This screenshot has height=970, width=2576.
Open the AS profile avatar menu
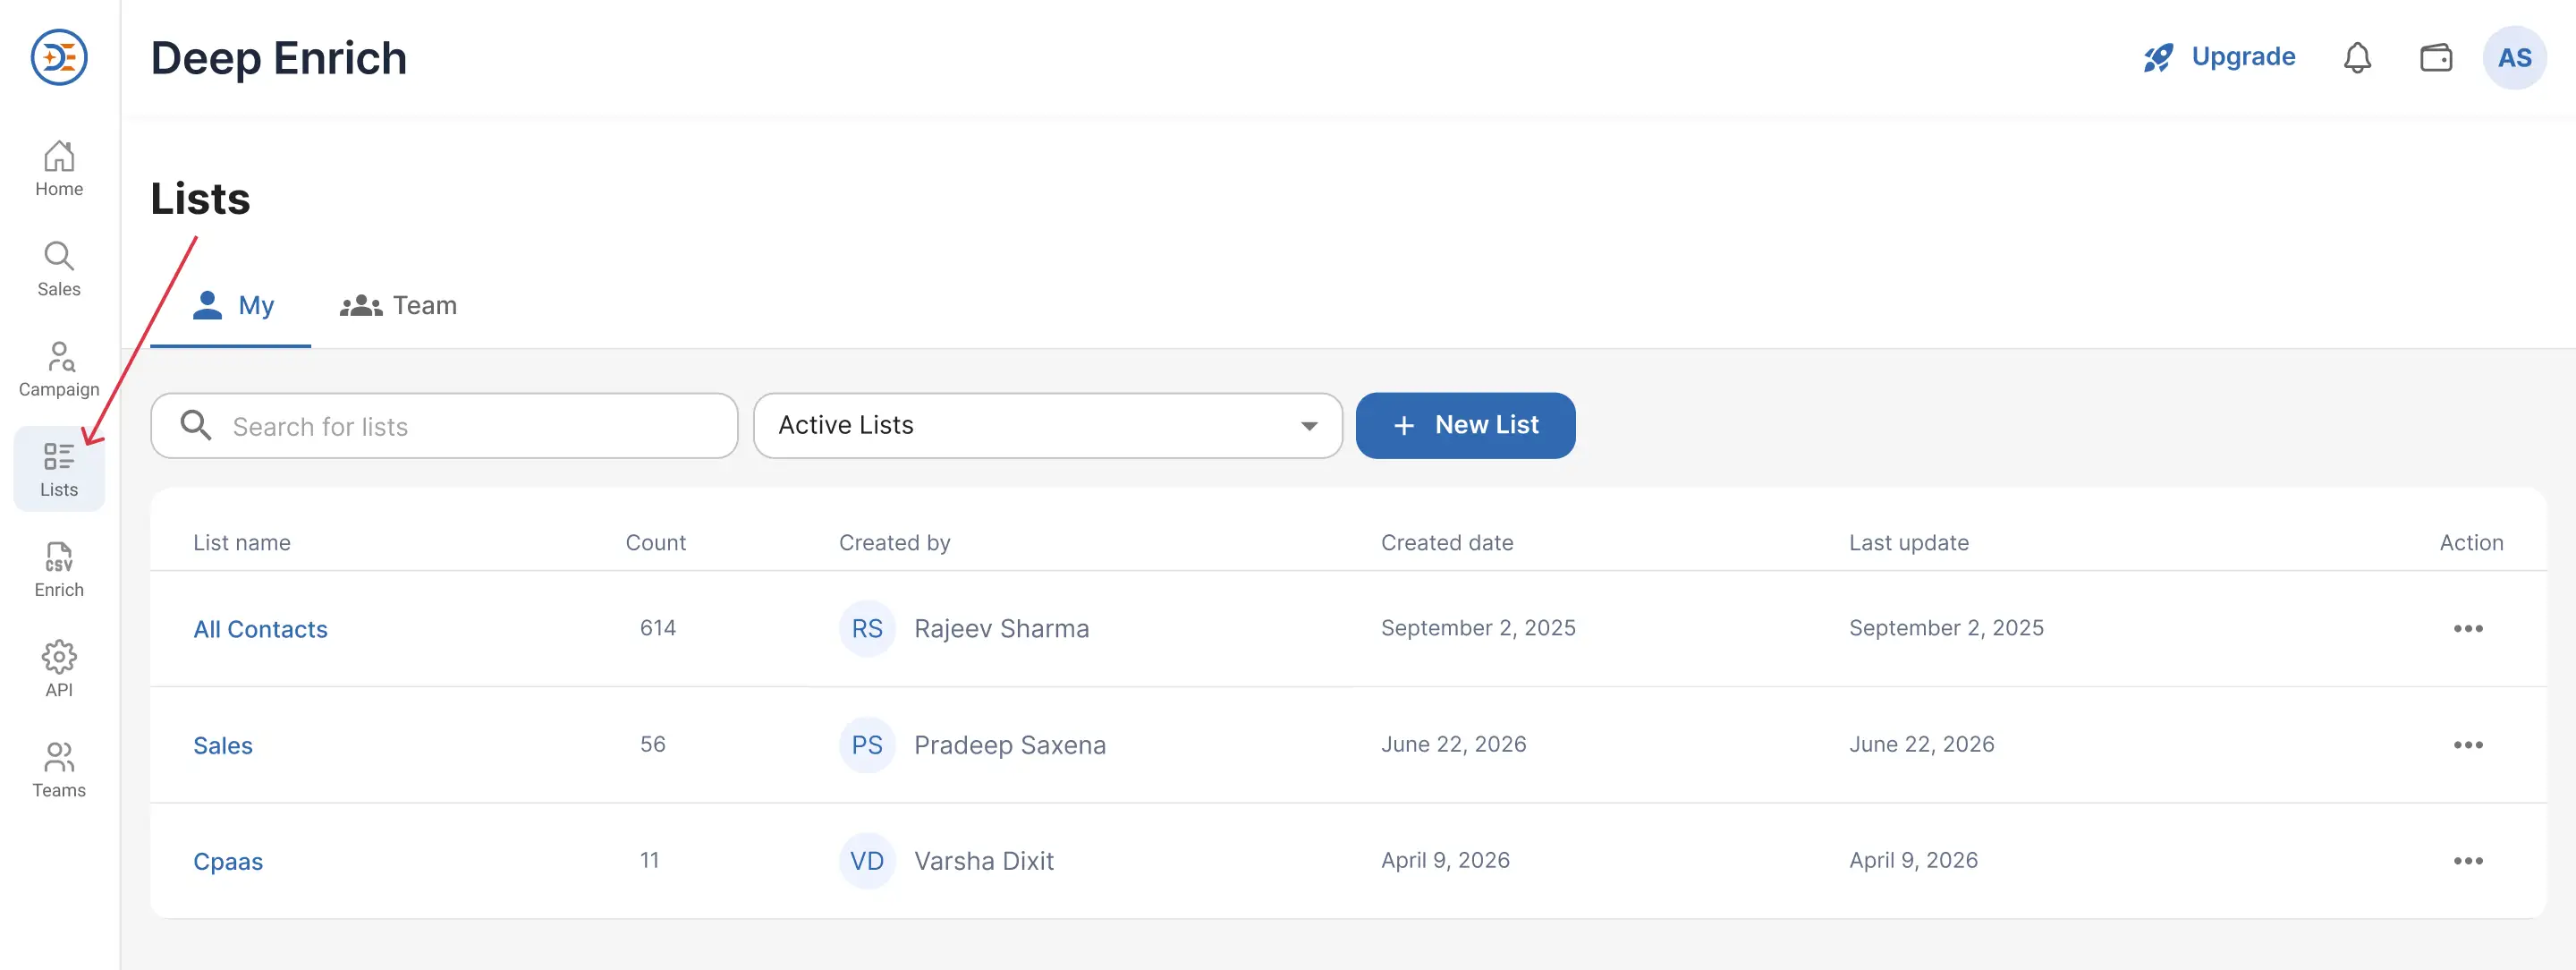click(x=2514, y=57)
